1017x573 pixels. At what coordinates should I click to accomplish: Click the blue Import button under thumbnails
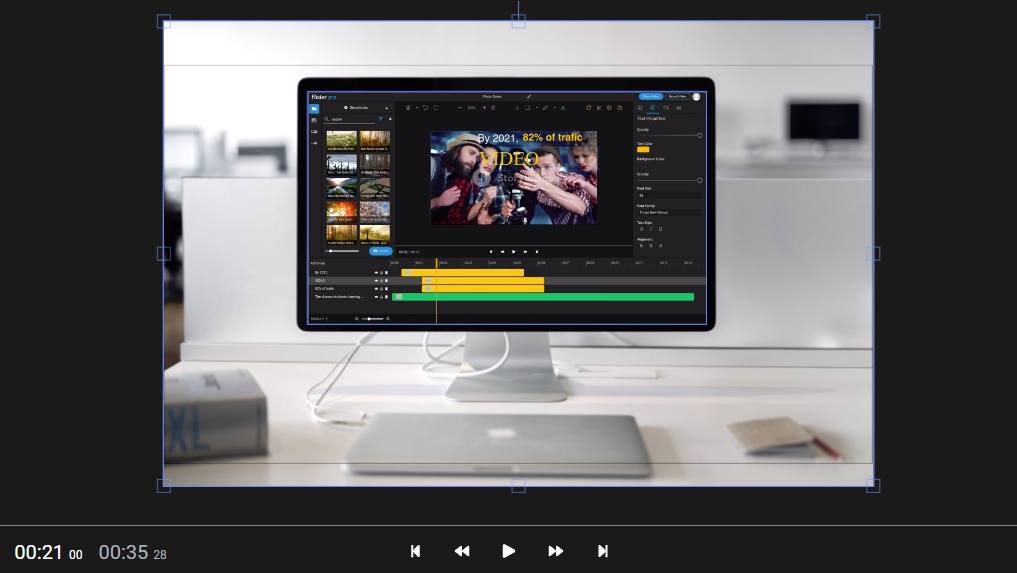click(380, 251)
